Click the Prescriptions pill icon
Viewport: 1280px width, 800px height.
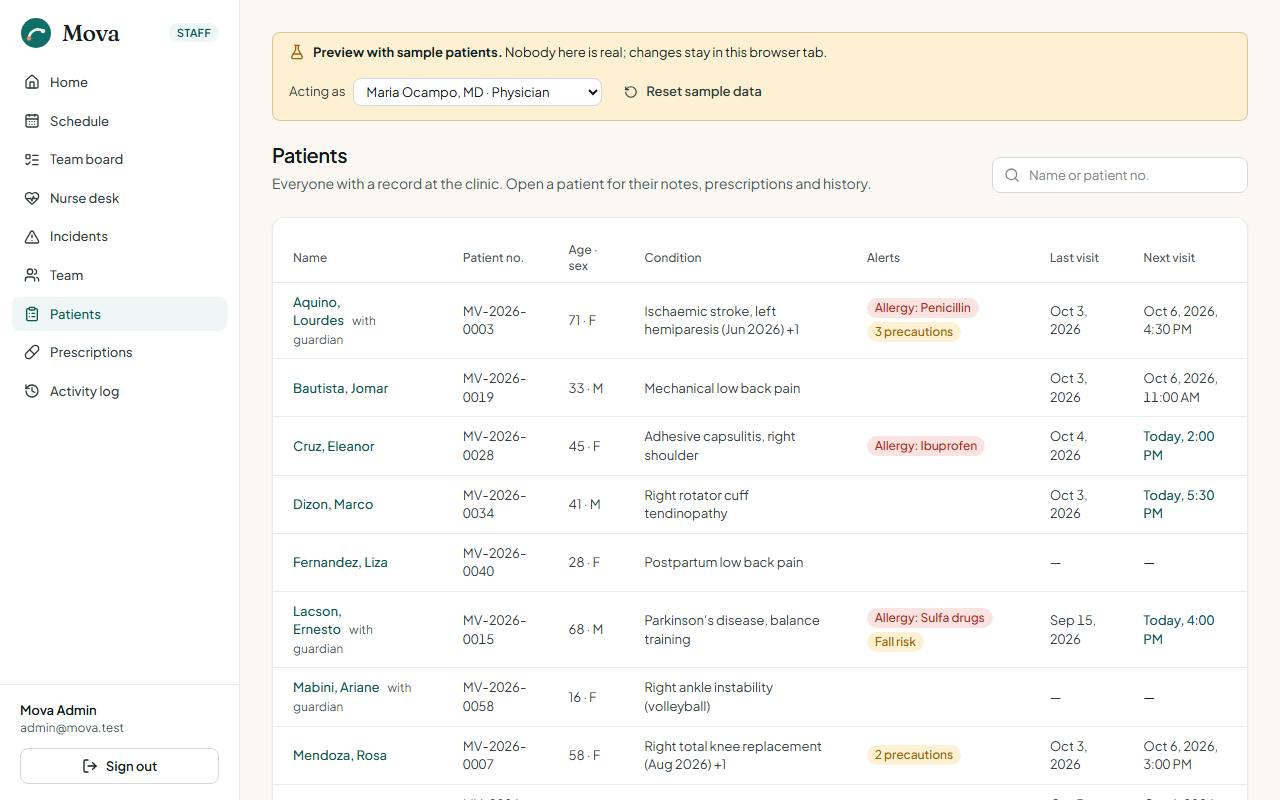tap(32, 352)
